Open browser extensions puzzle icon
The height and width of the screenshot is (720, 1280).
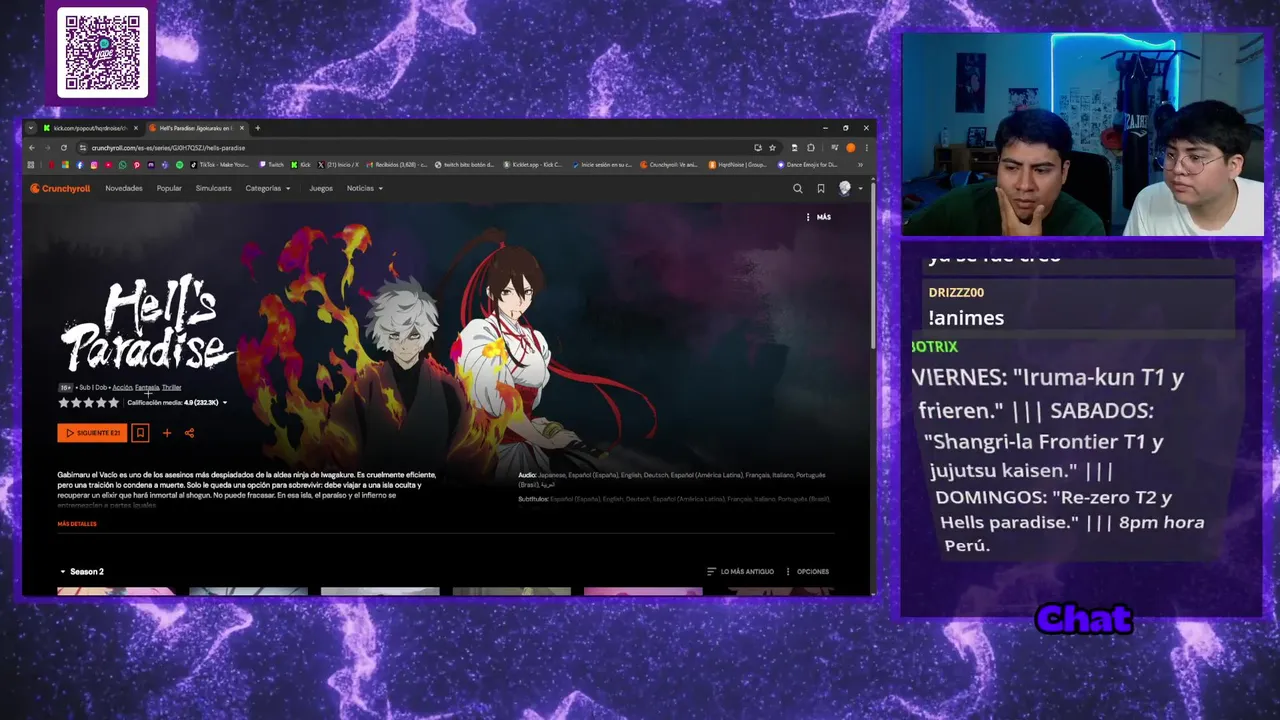click(810, 148)
